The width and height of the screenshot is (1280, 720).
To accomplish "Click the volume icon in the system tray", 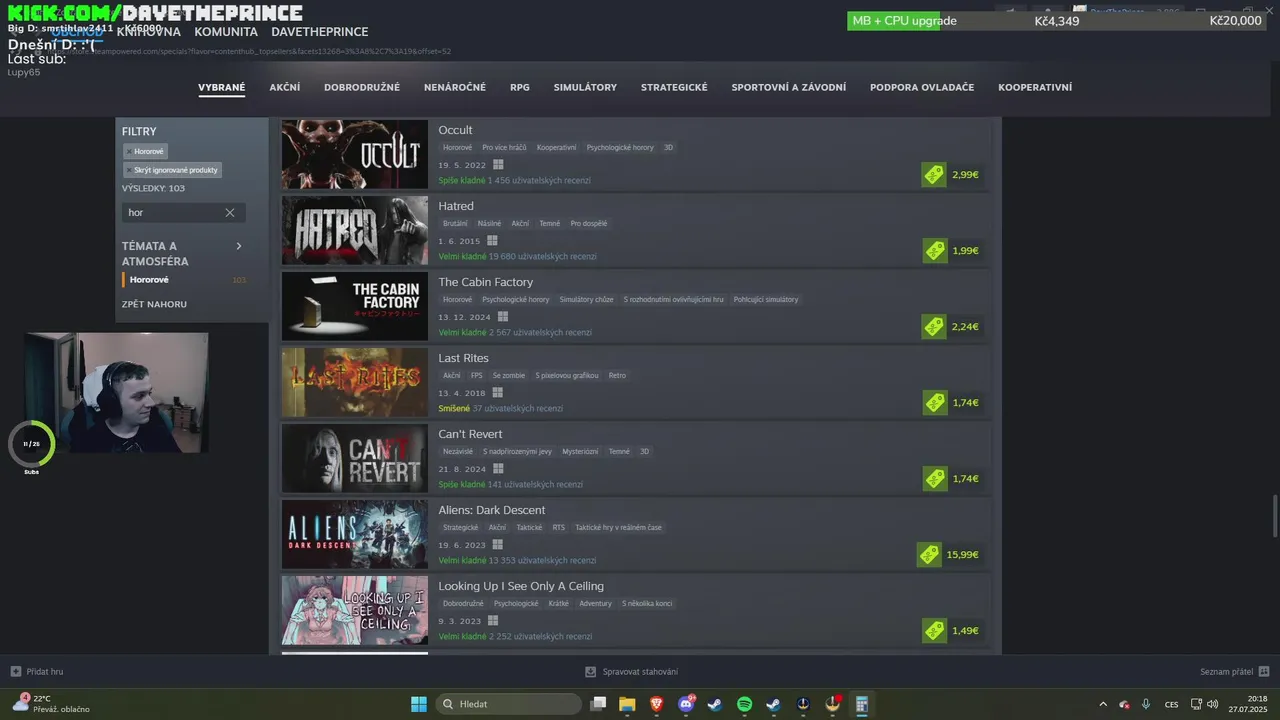I will (1213, 704).
